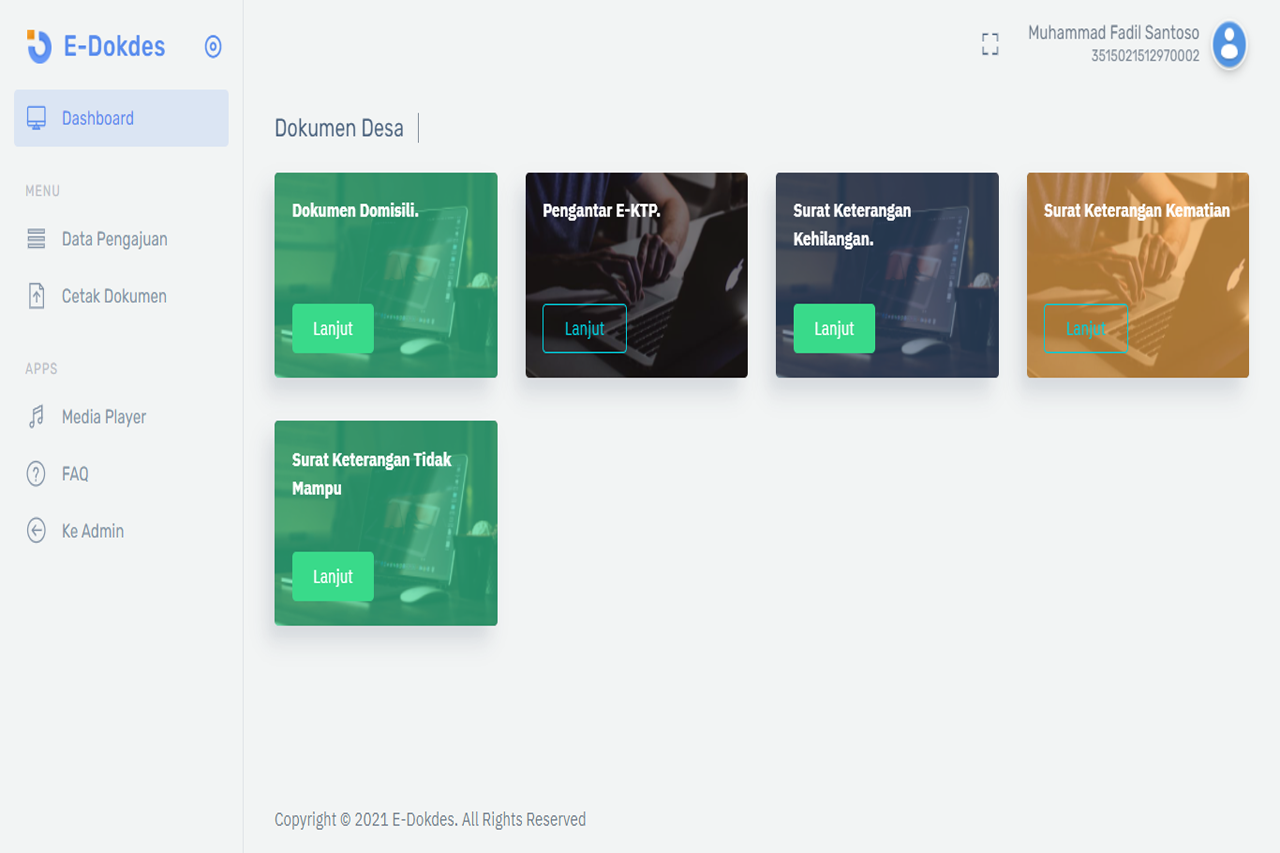Click the Muhammad Fadil Santoso username
This screenshot has width=1280, height=853.
[x=1113, y=33]
